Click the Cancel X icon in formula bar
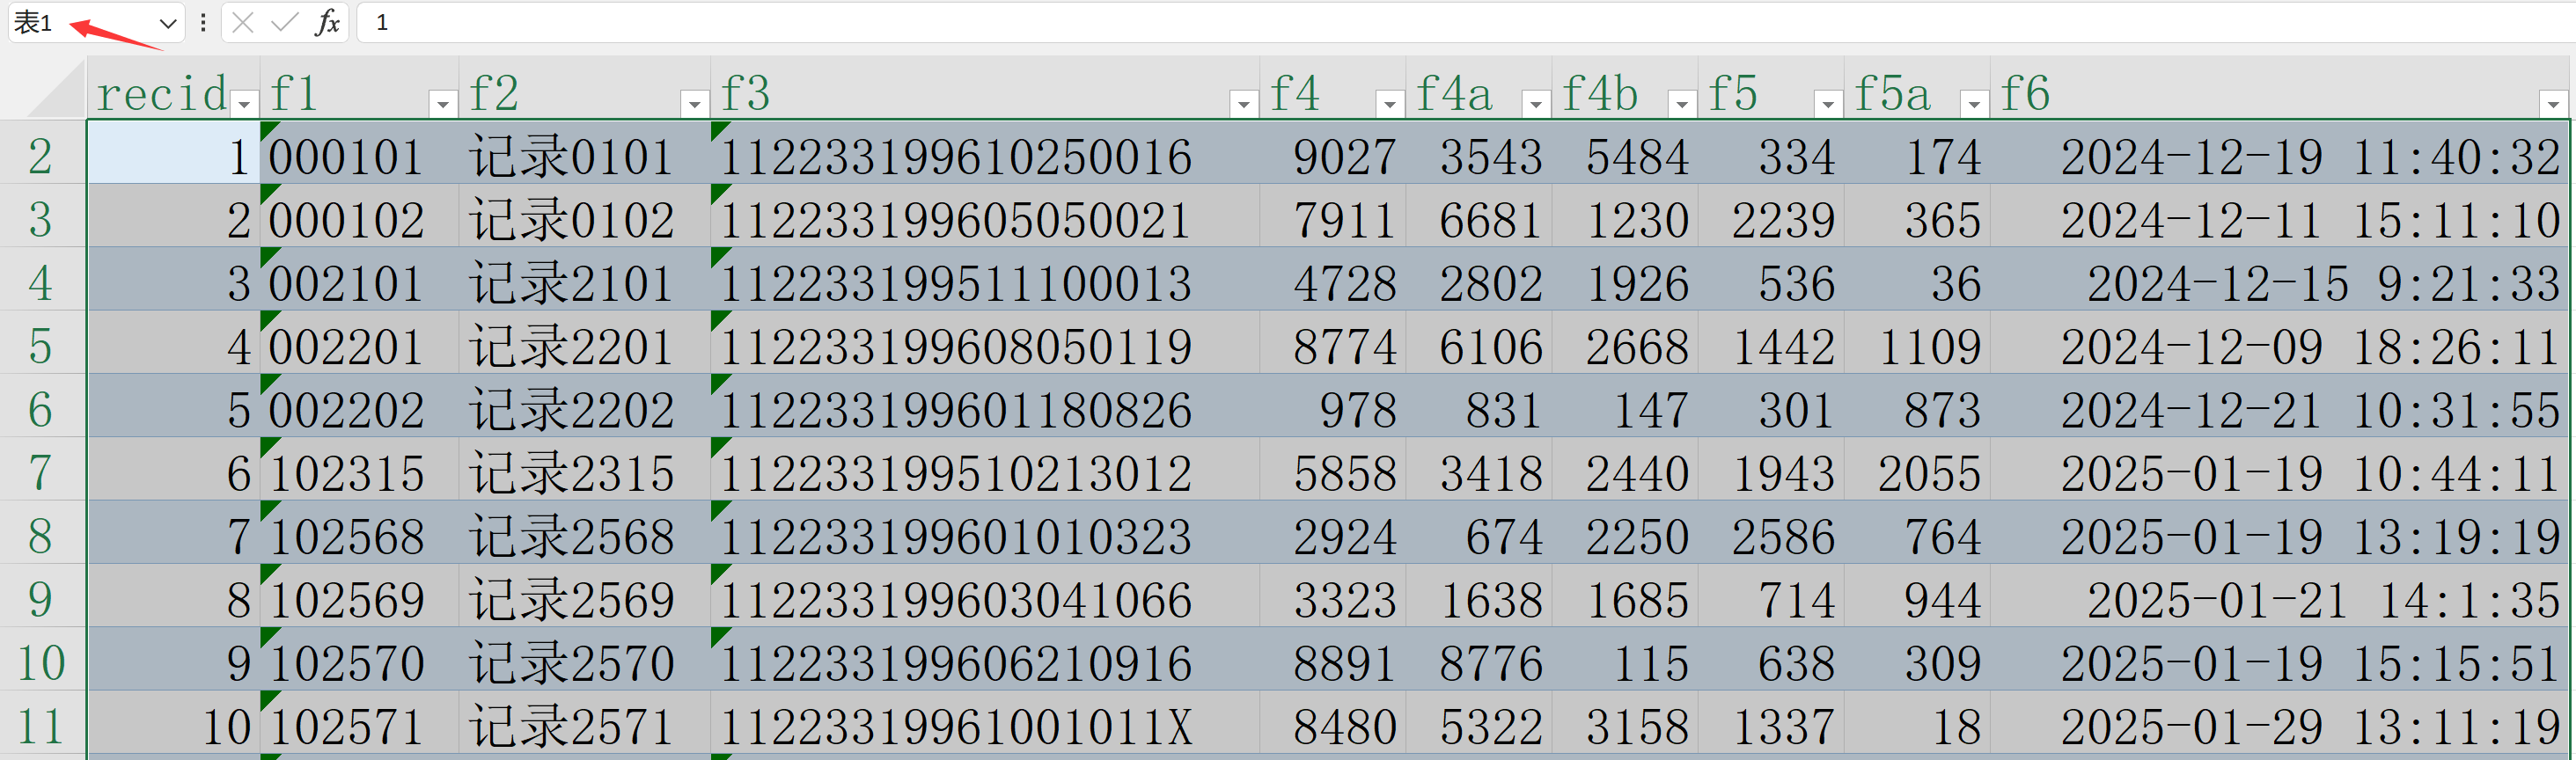The height and width of the screenshot is (760, 2576). [x=243, y=22]
